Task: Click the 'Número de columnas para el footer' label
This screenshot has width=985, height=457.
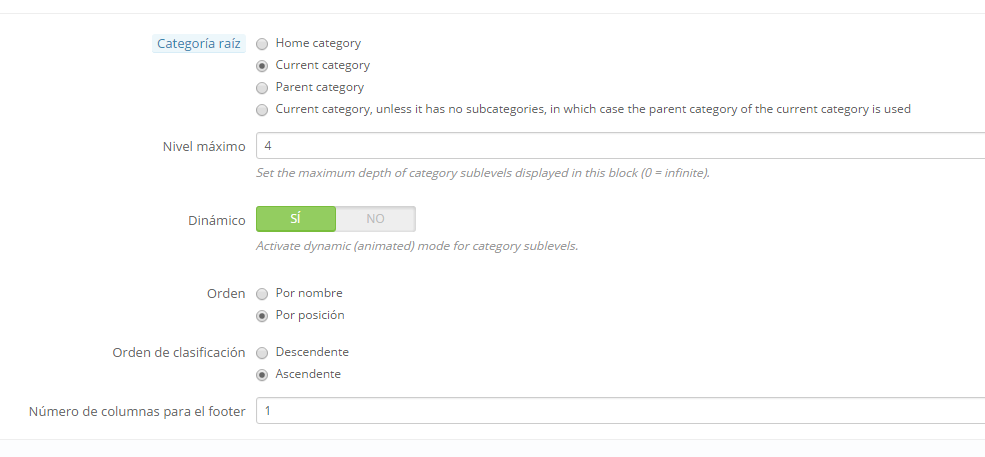Action: coord(137,411)
